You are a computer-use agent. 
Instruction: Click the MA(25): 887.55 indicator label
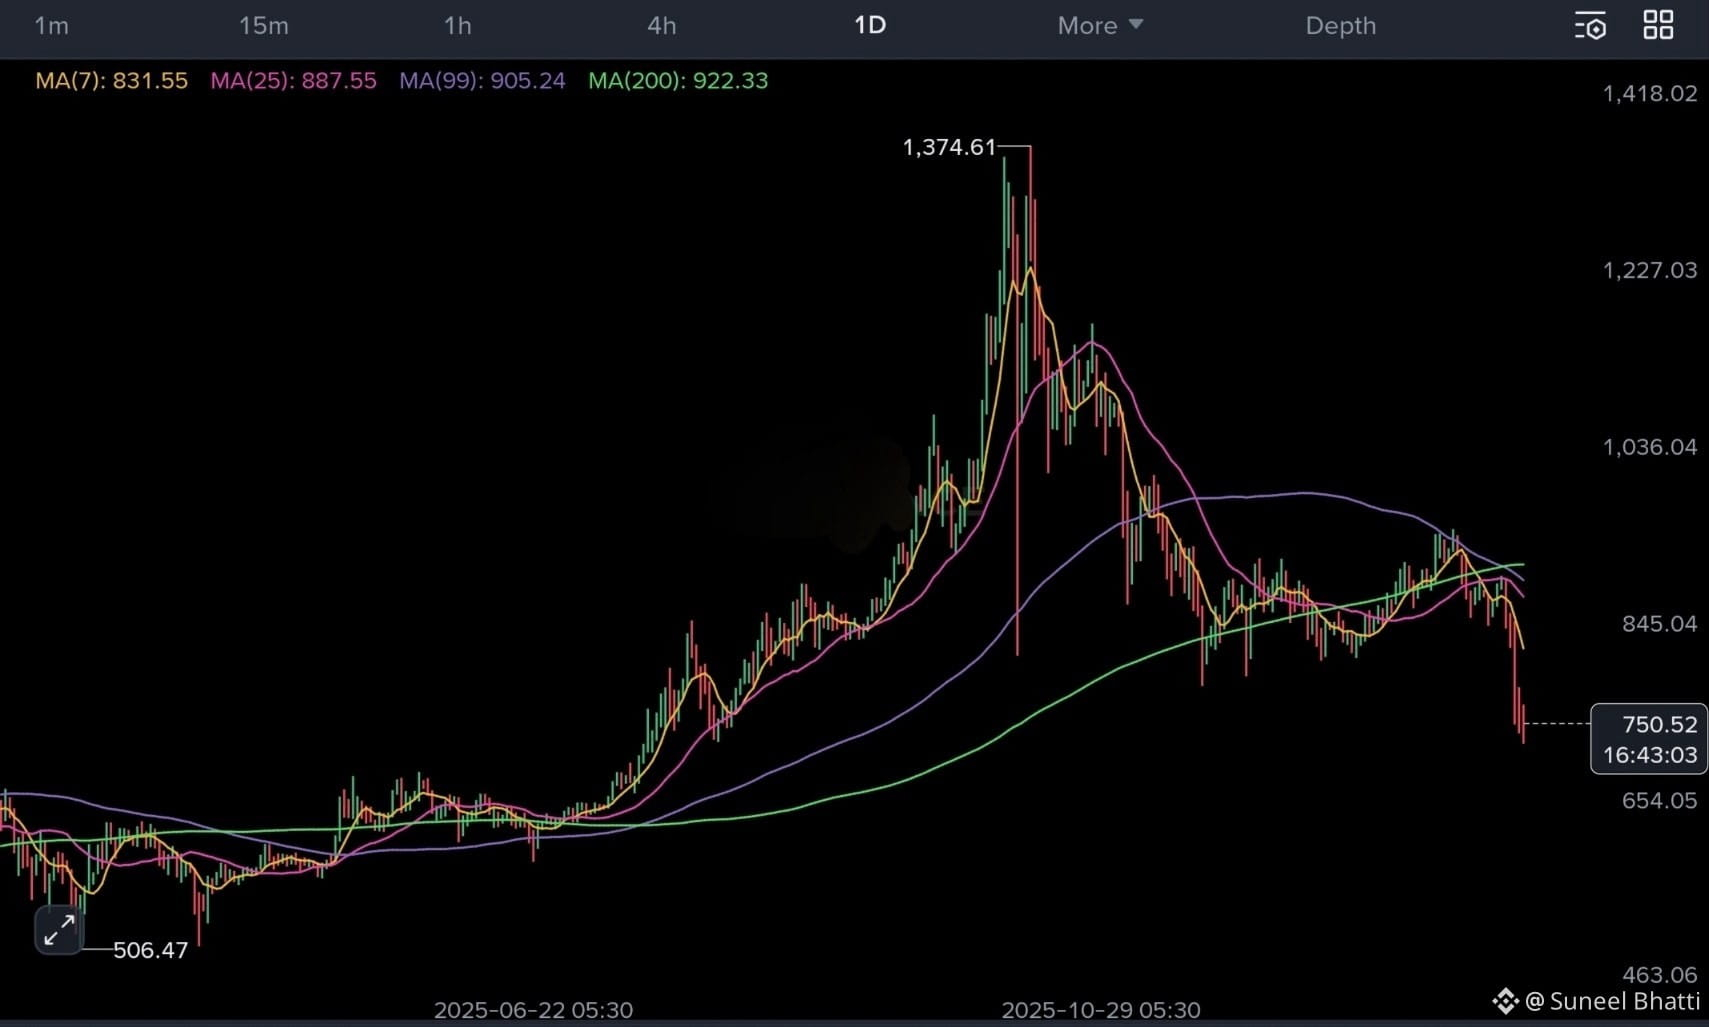click(293, 81)
